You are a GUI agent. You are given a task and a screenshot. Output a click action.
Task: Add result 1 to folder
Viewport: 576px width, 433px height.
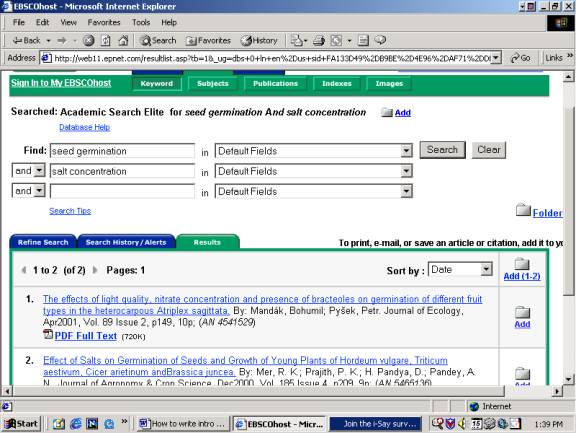[522, 324]
